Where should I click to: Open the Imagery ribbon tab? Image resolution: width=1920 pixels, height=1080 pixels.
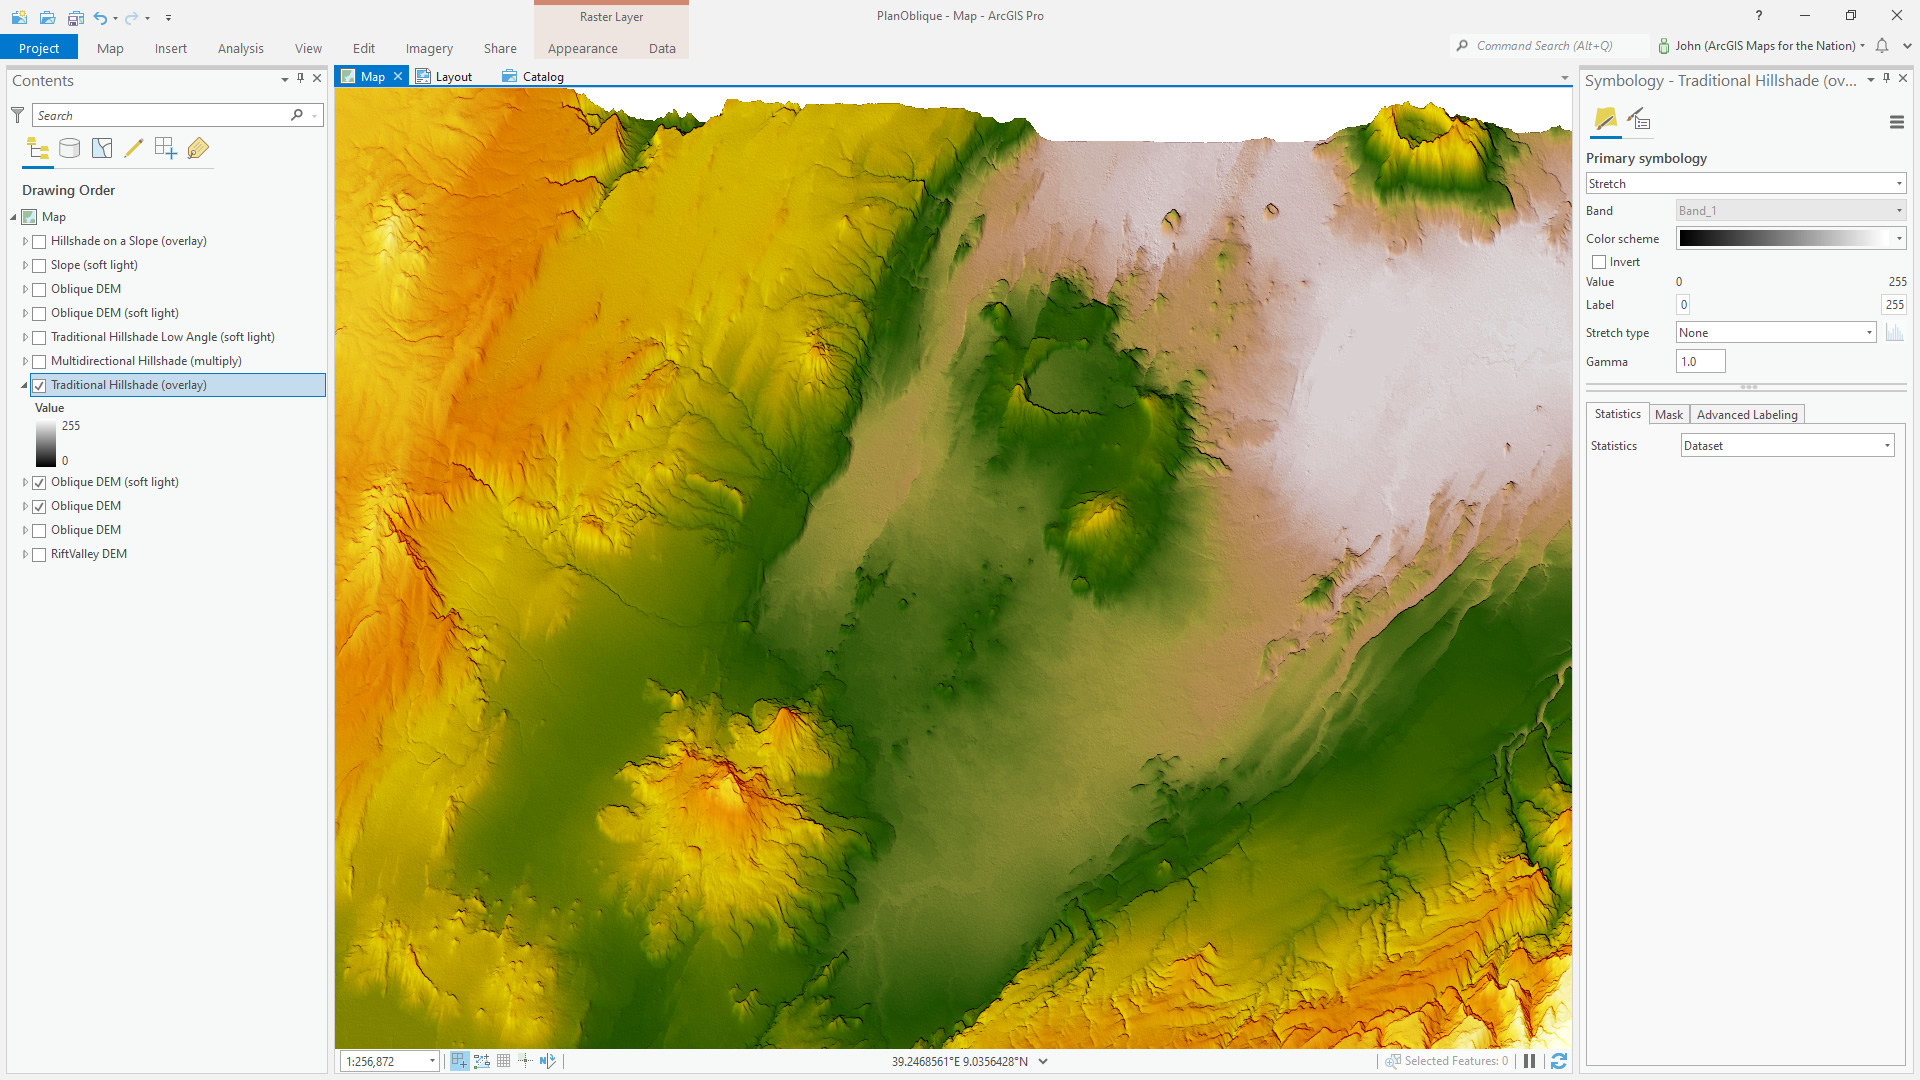429,48
